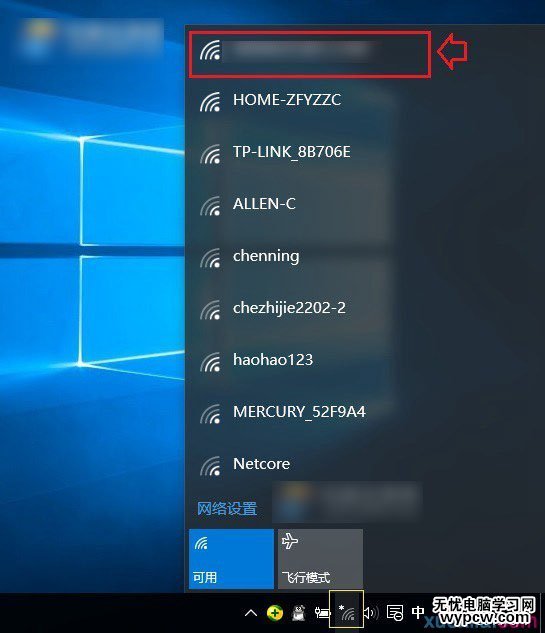Toggle the Wi-Fi 可用 quick action tile
Screen dimensions: 545x633
(231, 559)
